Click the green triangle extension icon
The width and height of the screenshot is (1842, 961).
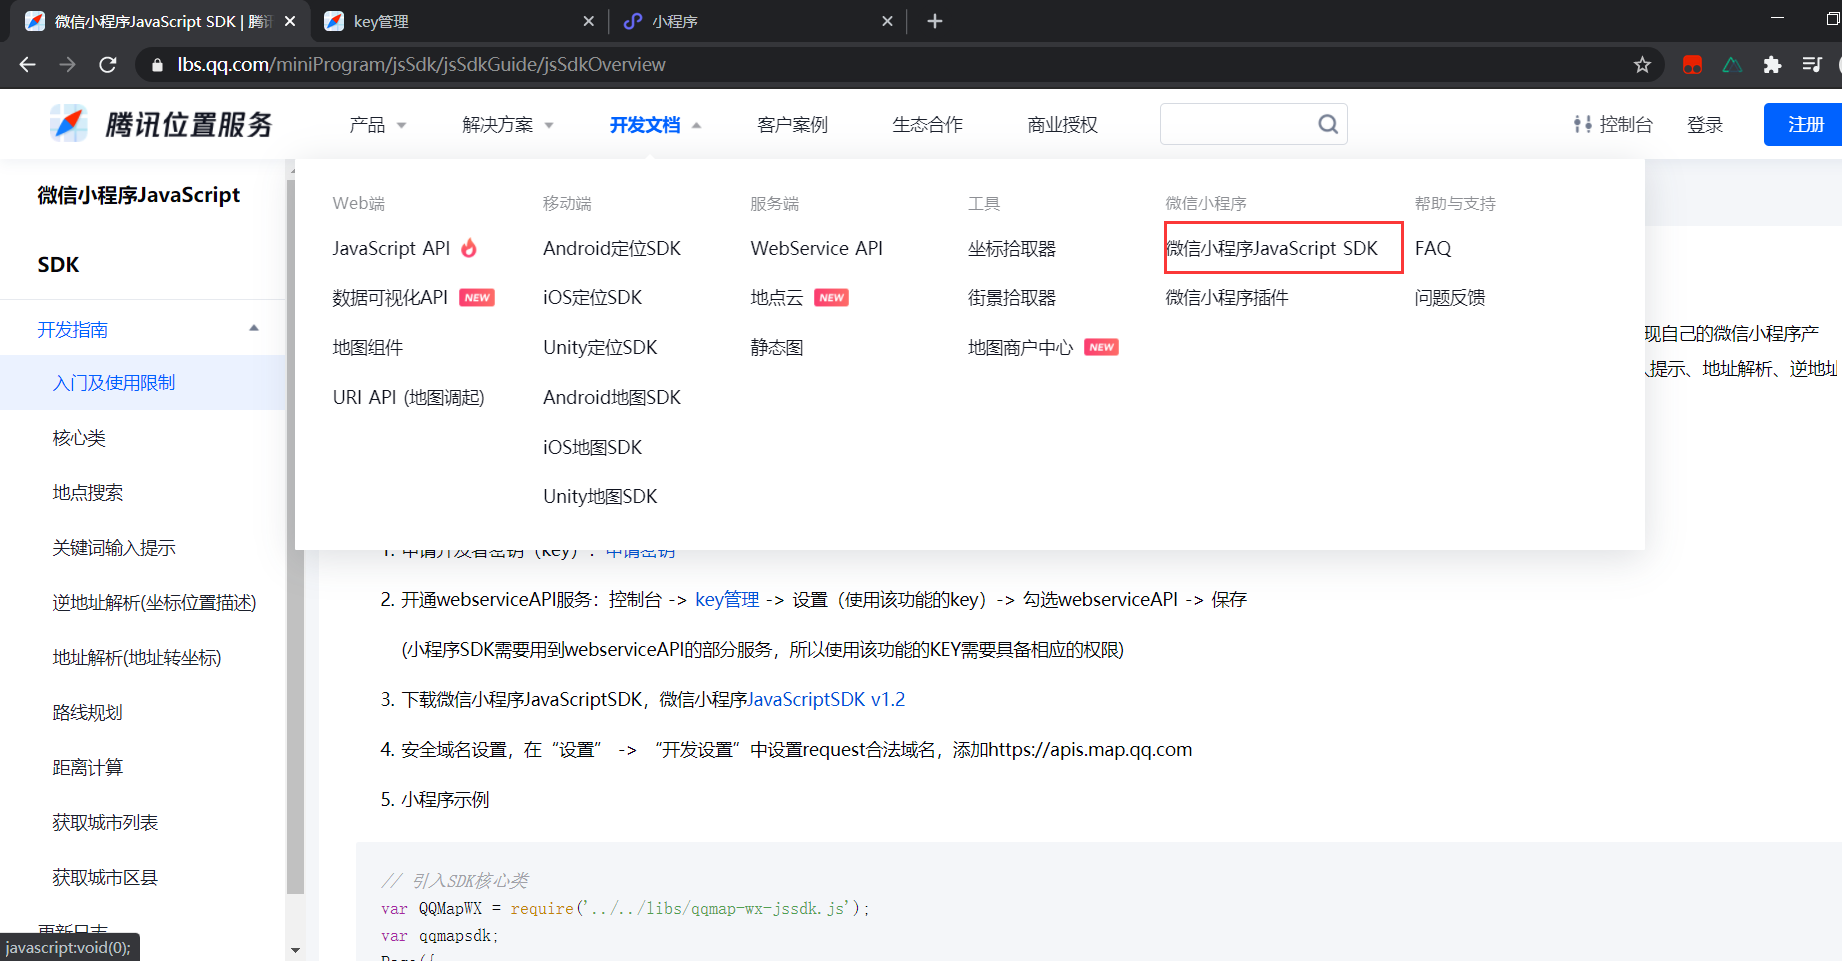tap(1732, 65)
